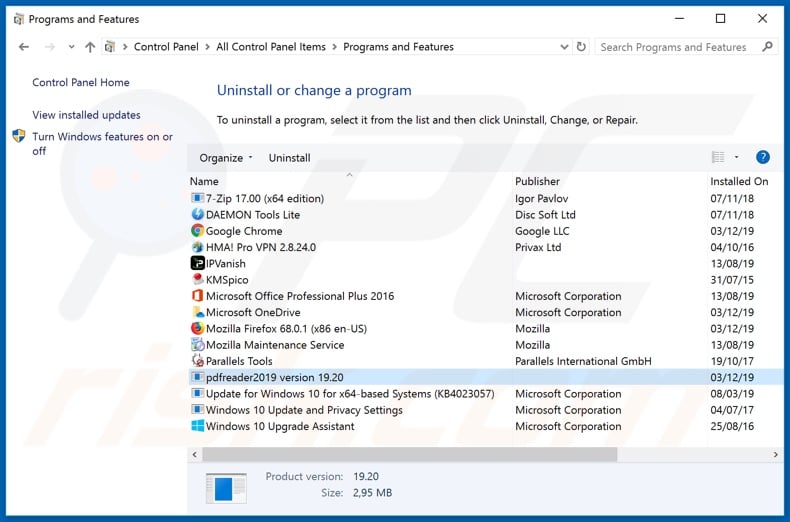Select 'Google Chrome' program name

[244, 231]
